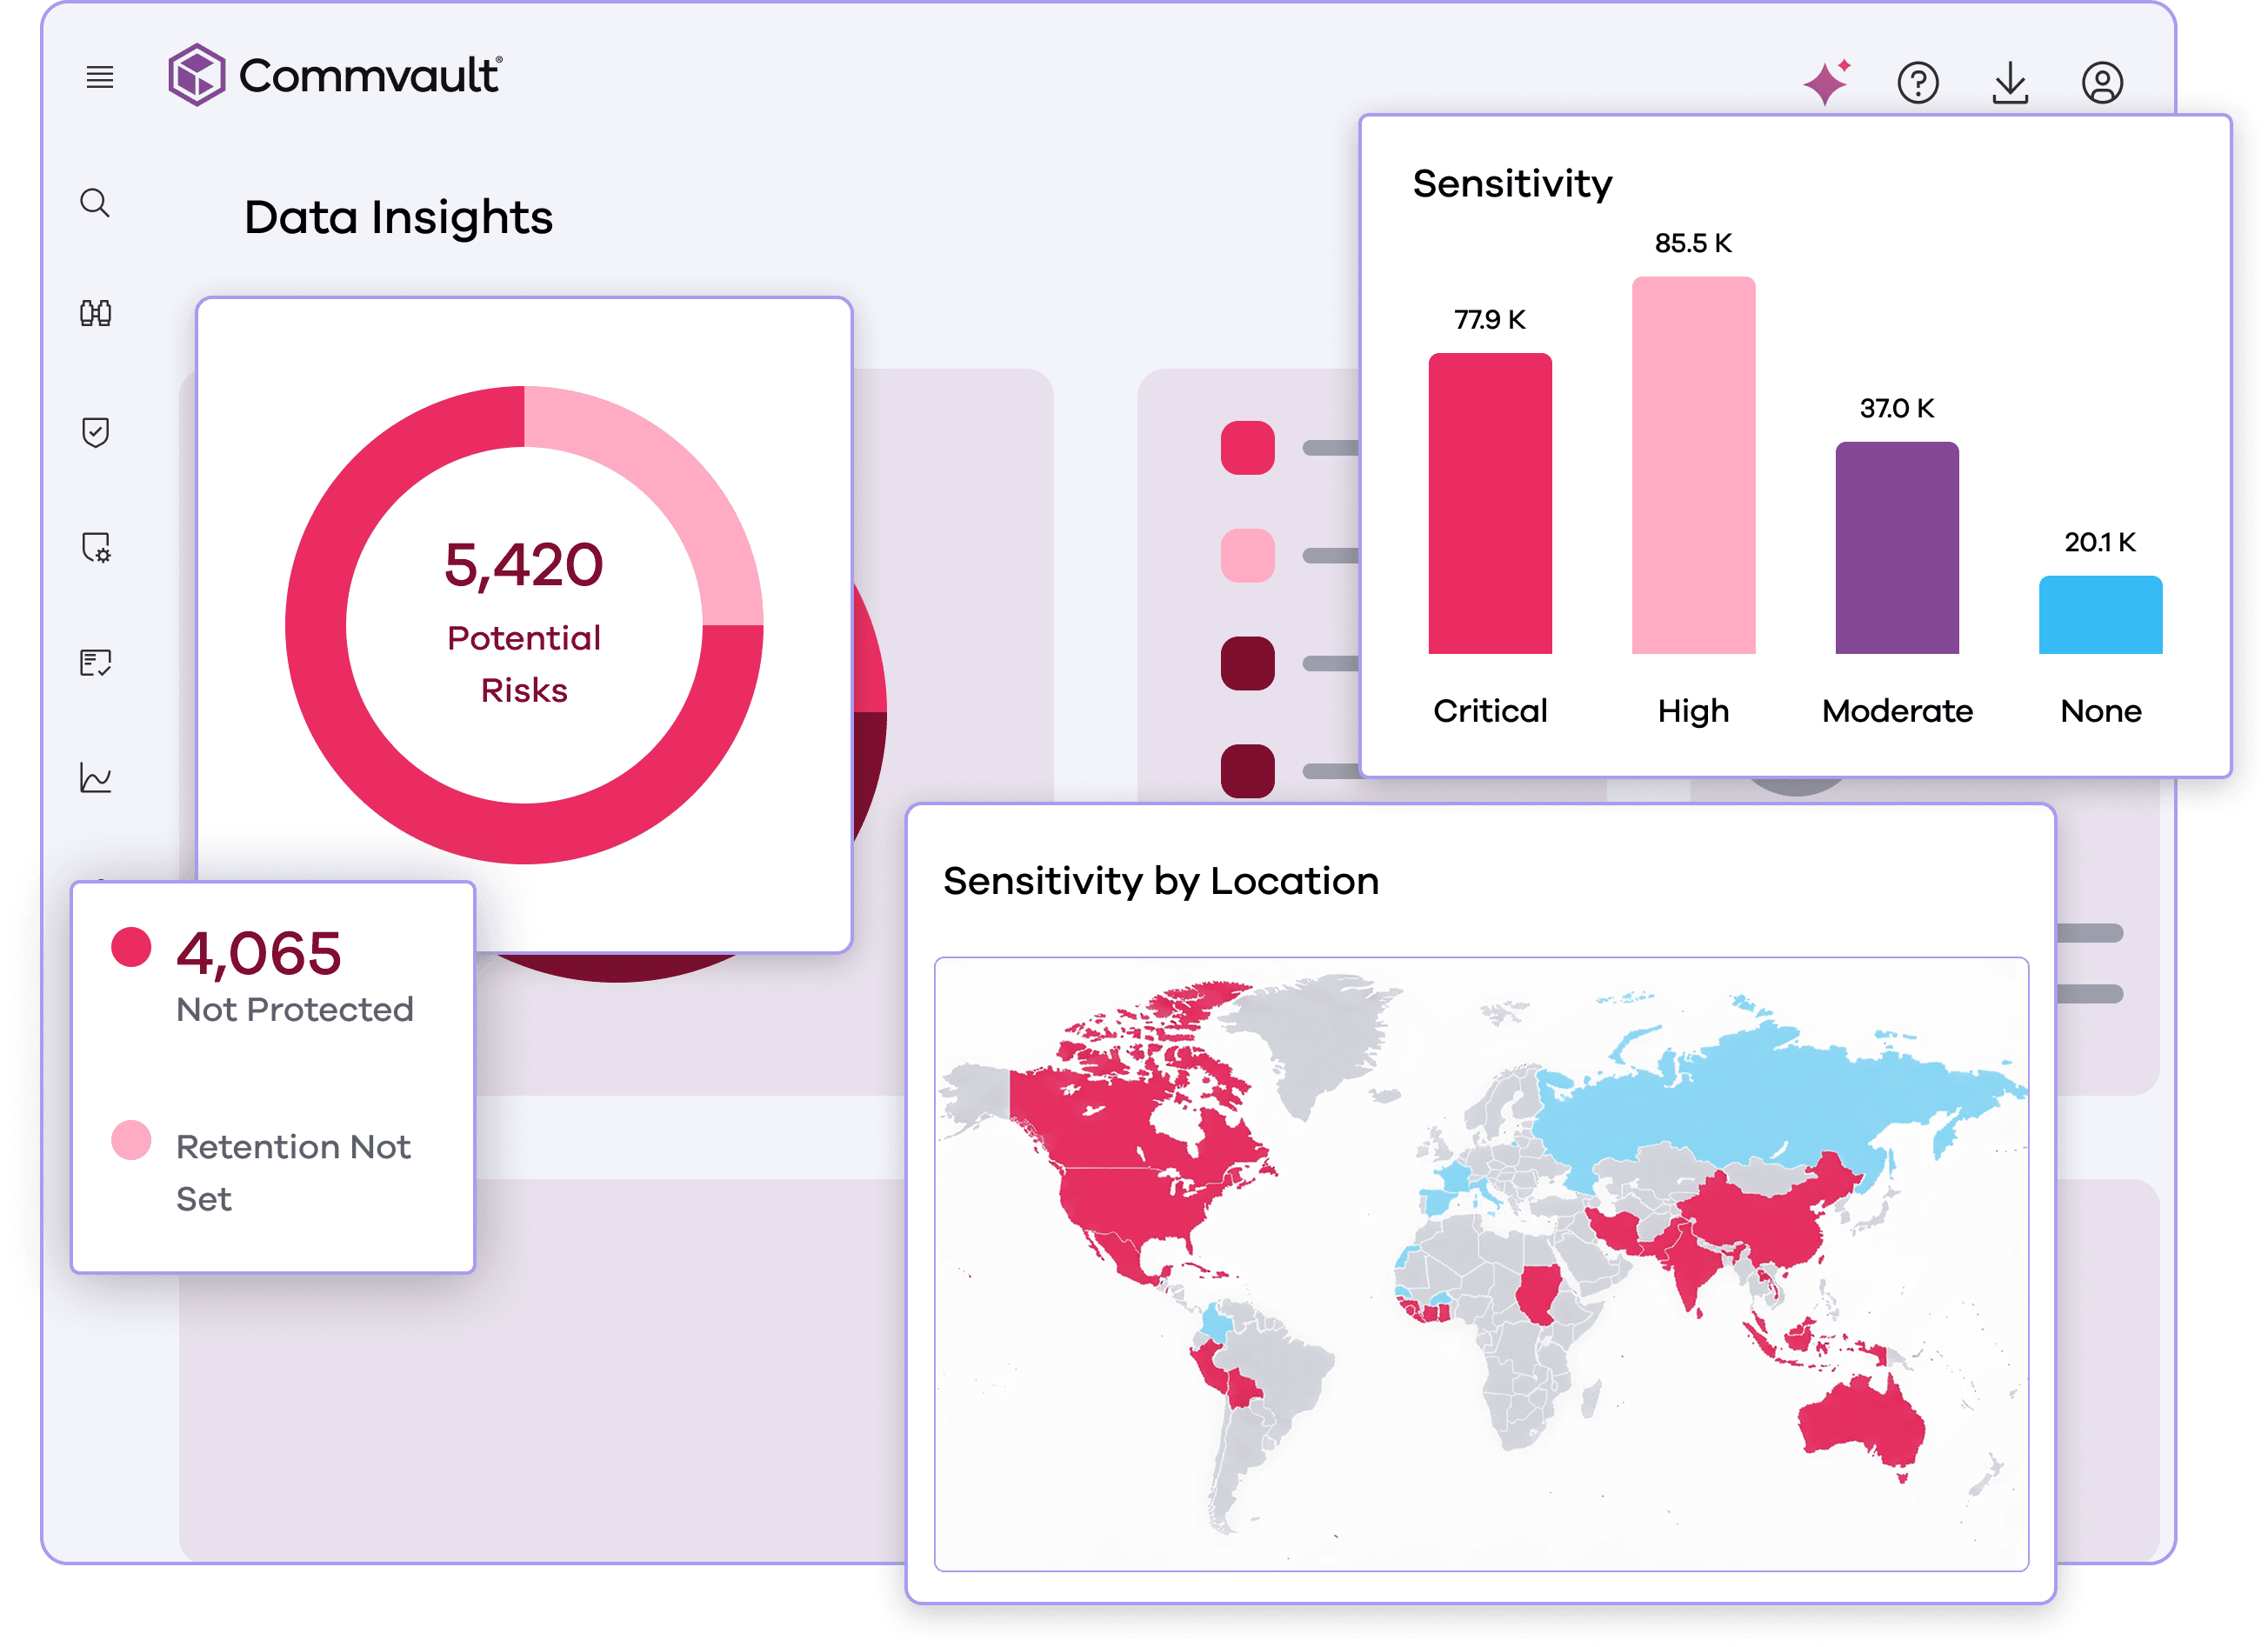
Task: Click the Sensitivity chart title
Action: 1512,184
